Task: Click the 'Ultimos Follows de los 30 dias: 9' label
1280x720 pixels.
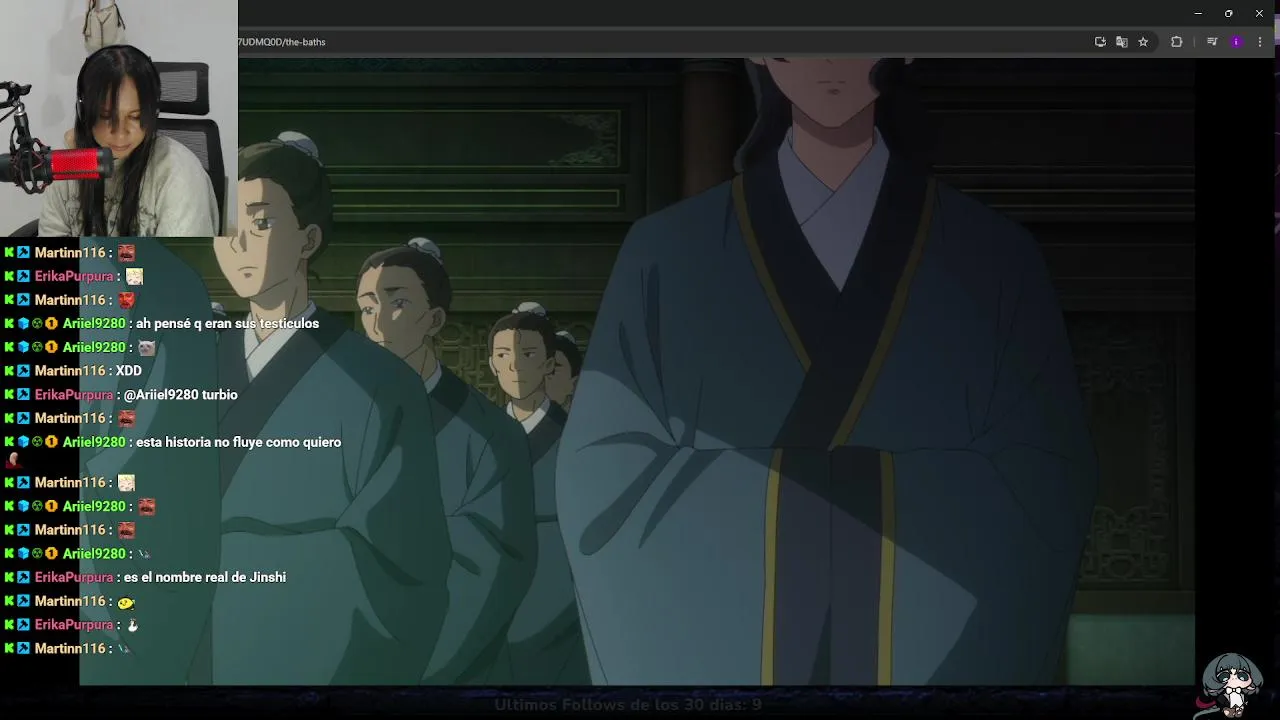Action: click(x=628, y=704)
